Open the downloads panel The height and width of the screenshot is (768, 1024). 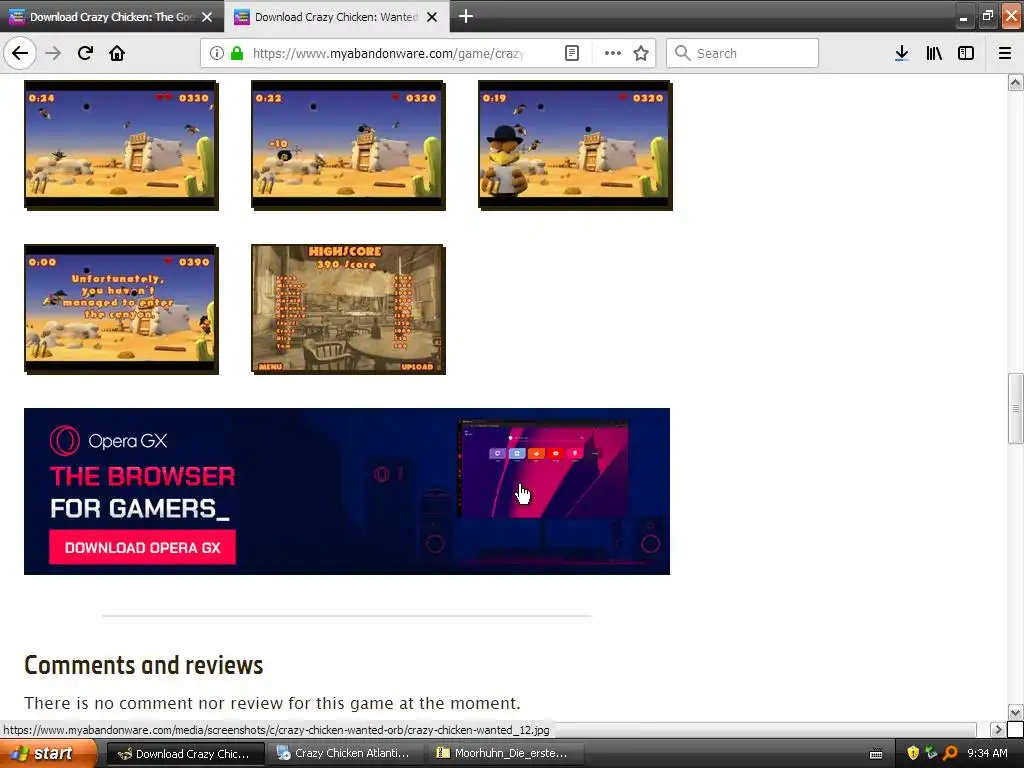901,53
